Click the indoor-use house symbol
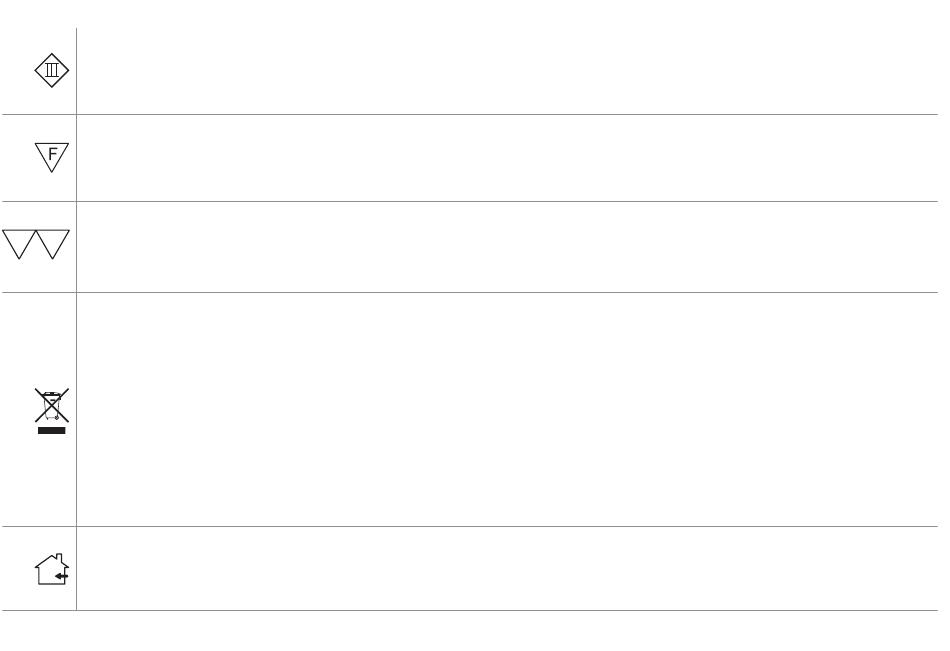Viewport: 950px width, 651px height. [x=52, y=568]
